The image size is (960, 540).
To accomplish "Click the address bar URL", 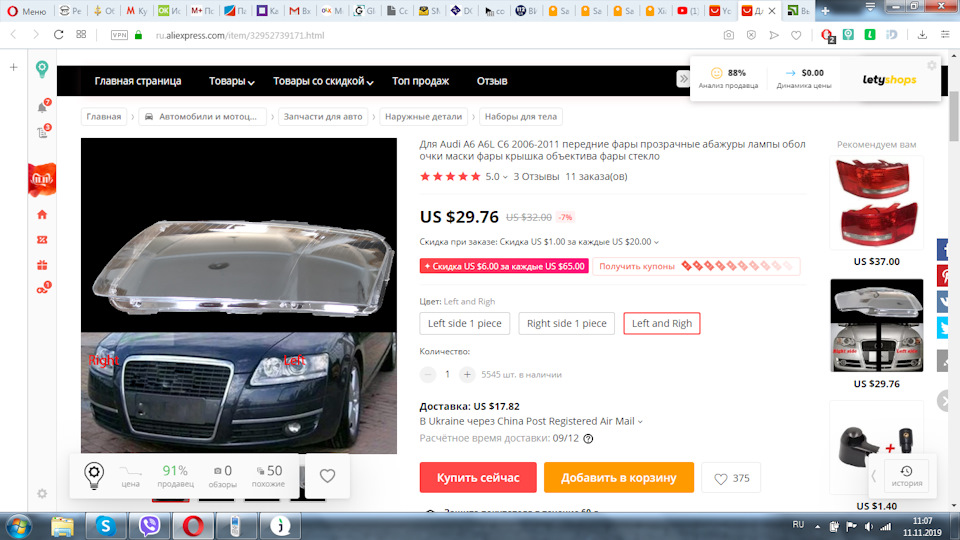I will 240,36.
